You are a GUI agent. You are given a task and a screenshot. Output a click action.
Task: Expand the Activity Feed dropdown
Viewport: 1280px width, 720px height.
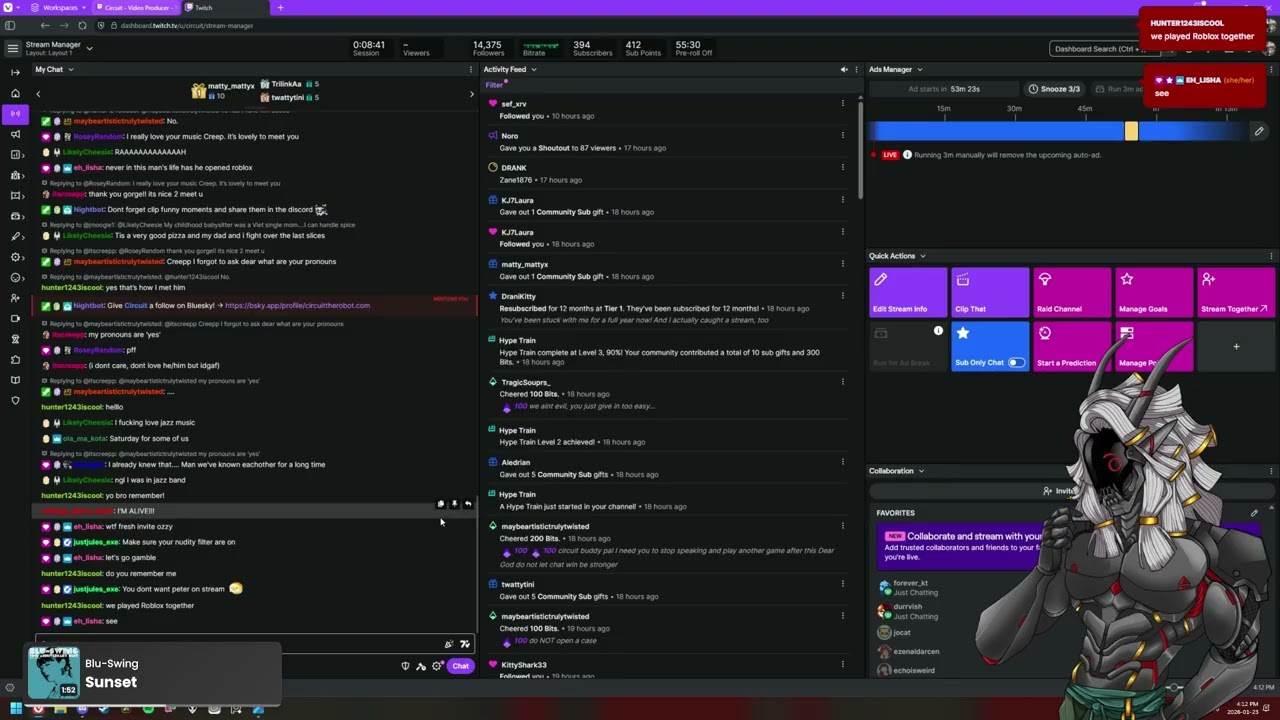click(533, 70)
